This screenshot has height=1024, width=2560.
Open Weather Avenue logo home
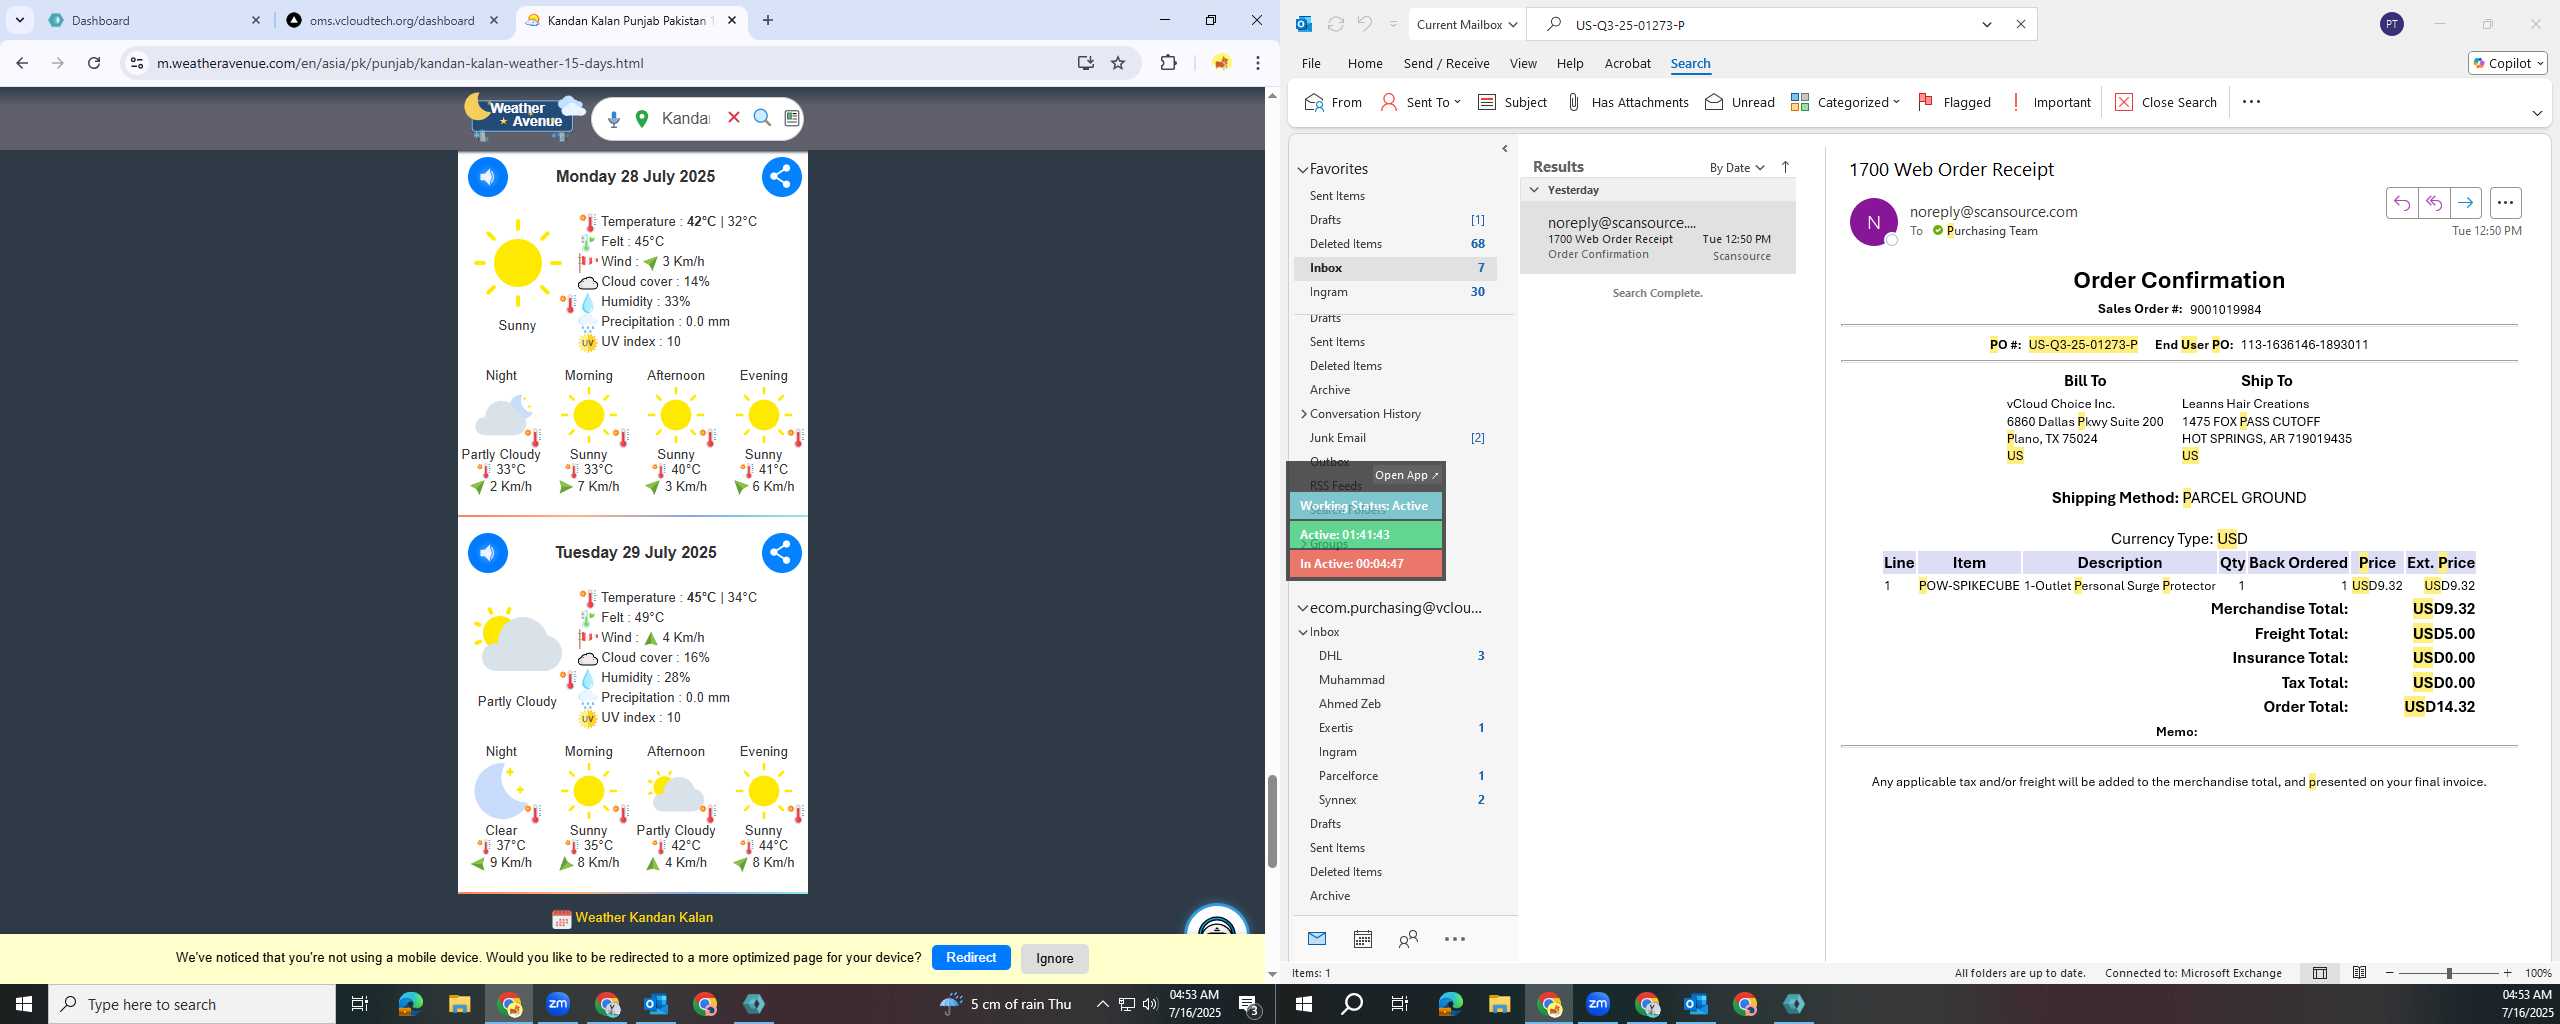click(524, 116)
